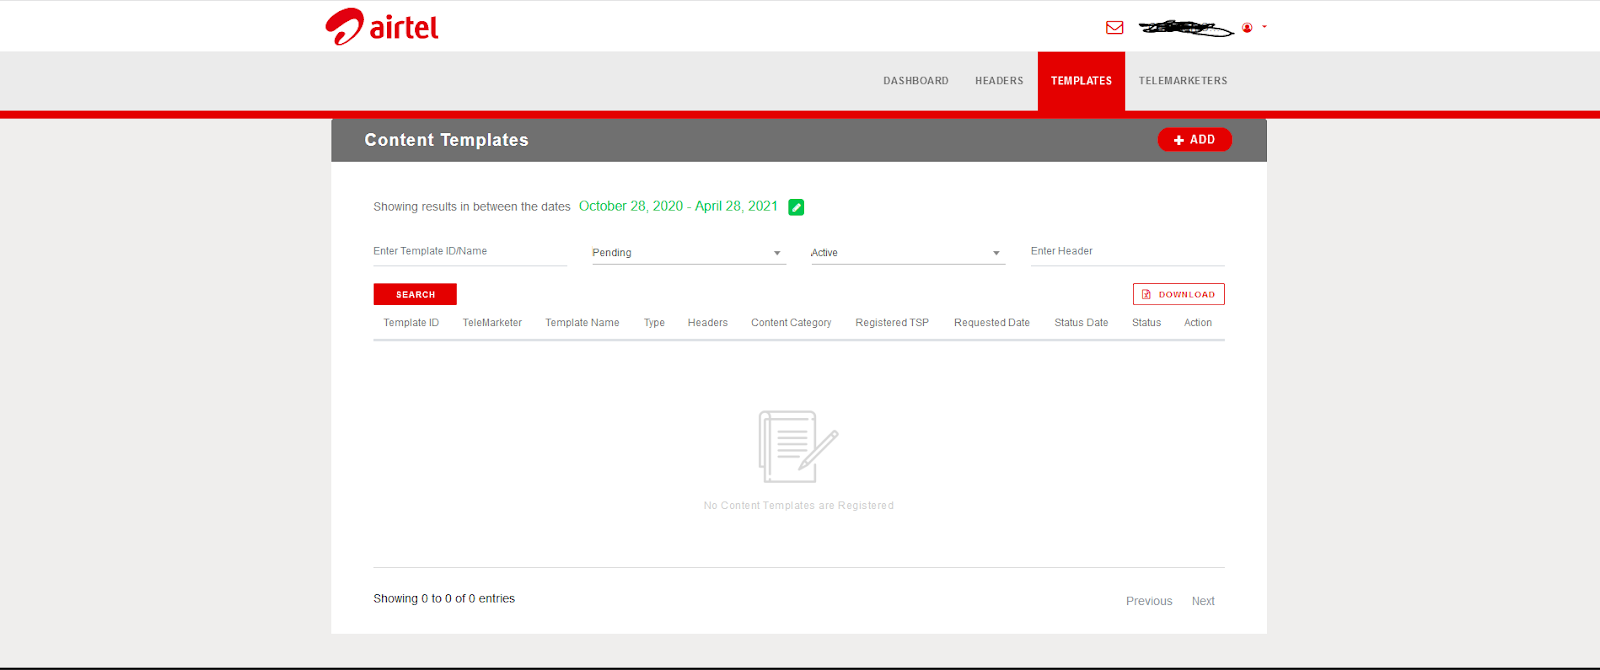1600x670 pixels.
Task: Switch to the Telemarketers tab
Action: (1183, 81)
